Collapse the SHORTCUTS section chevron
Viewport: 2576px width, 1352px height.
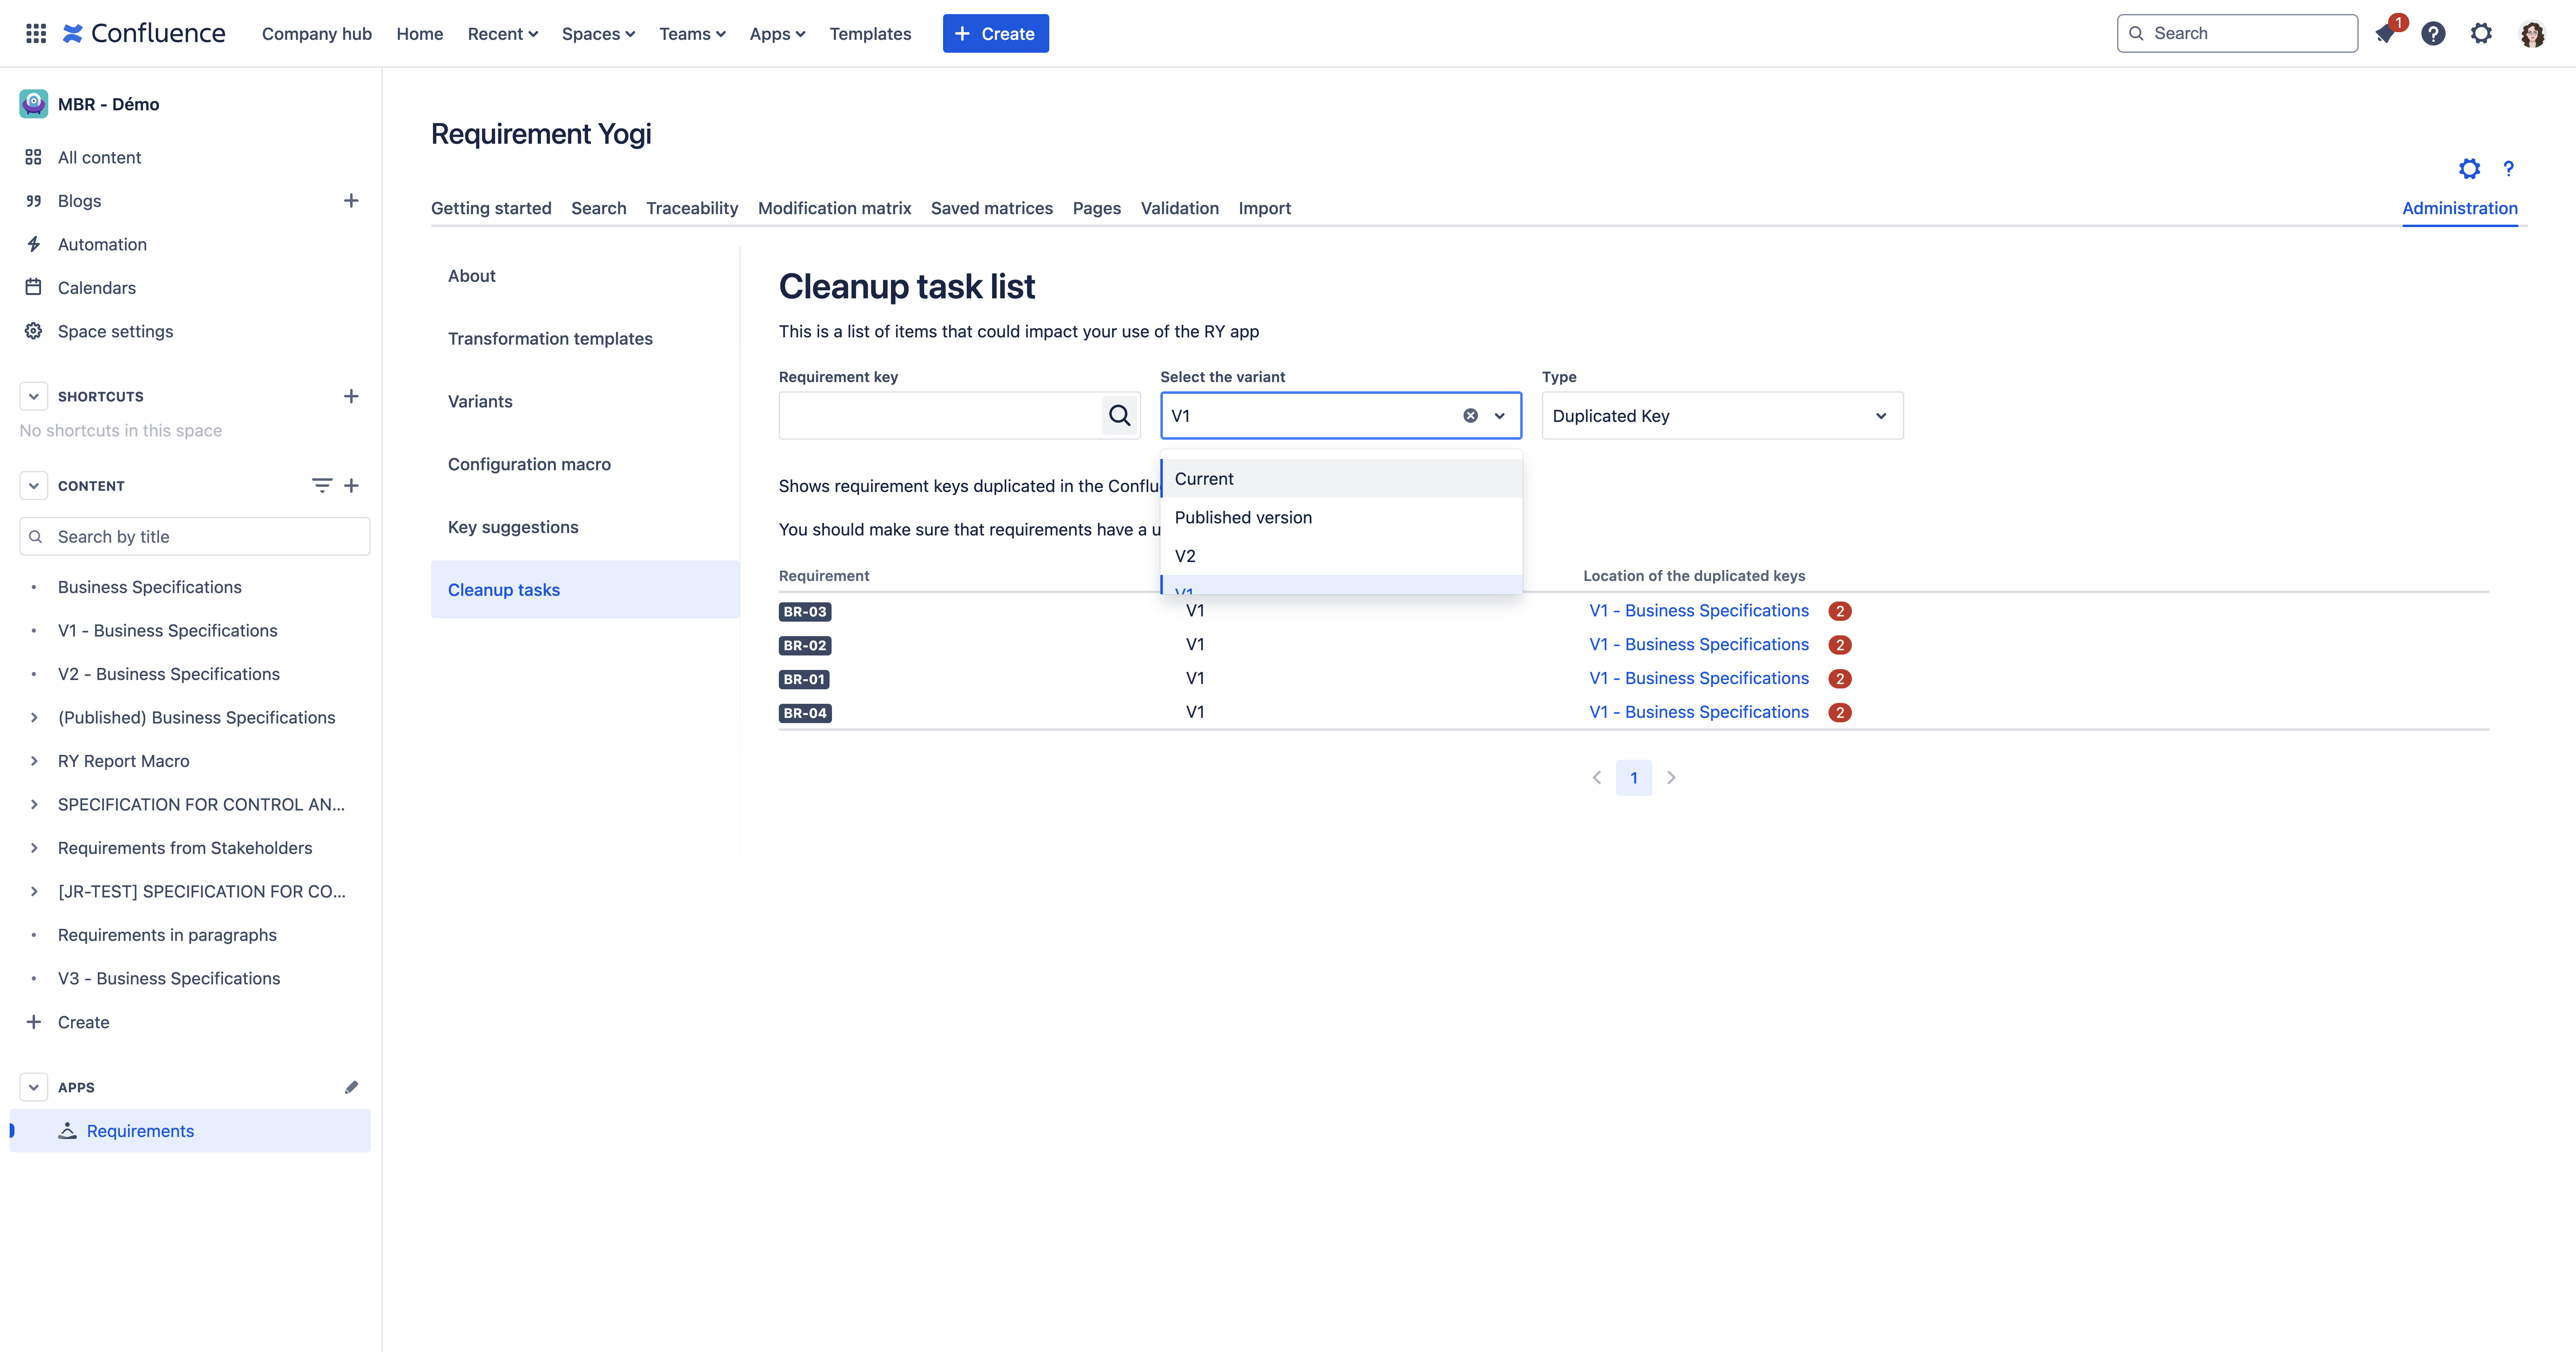pyautogui.click(x=34, y=396)
